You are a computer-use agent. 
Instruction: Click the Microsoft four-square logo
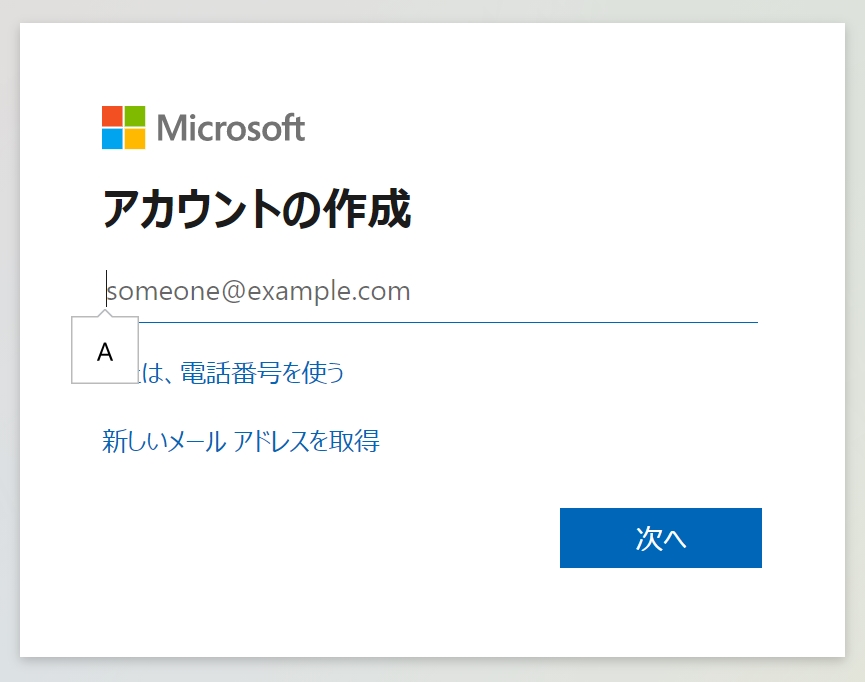click(x=124, y=127)
